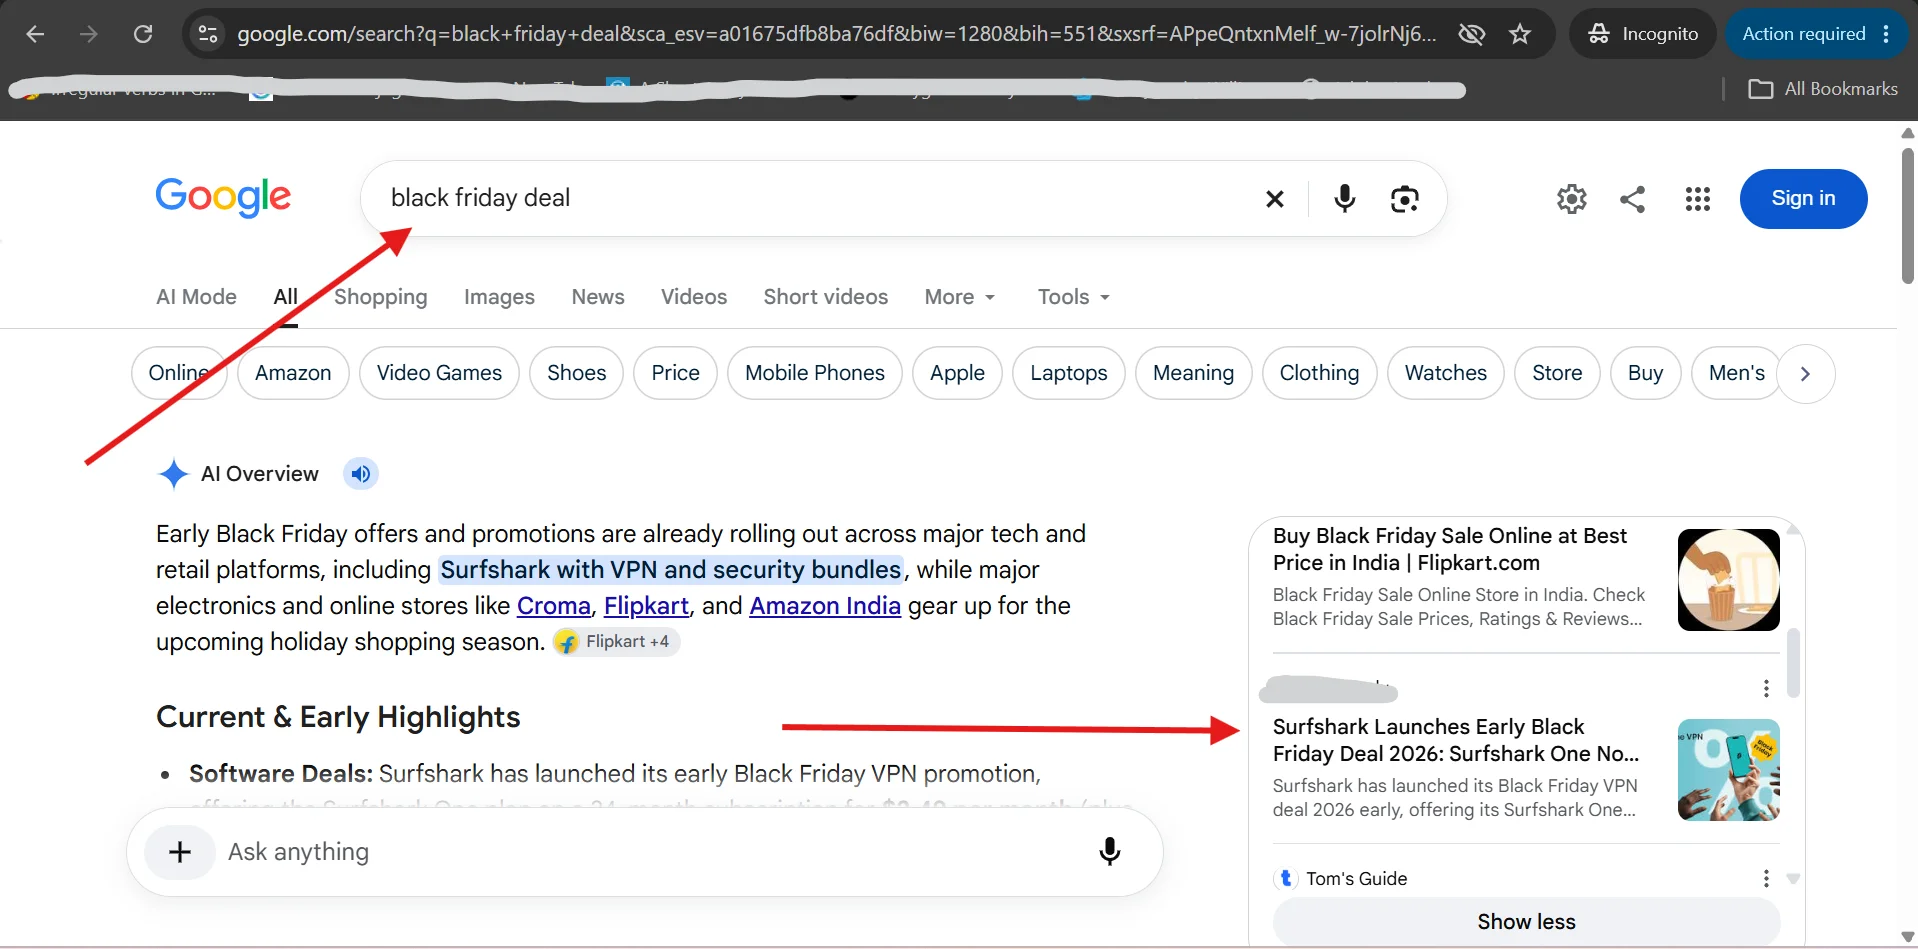
Task: Click the plus button in Ask anything bar
Action: (180, 852)
